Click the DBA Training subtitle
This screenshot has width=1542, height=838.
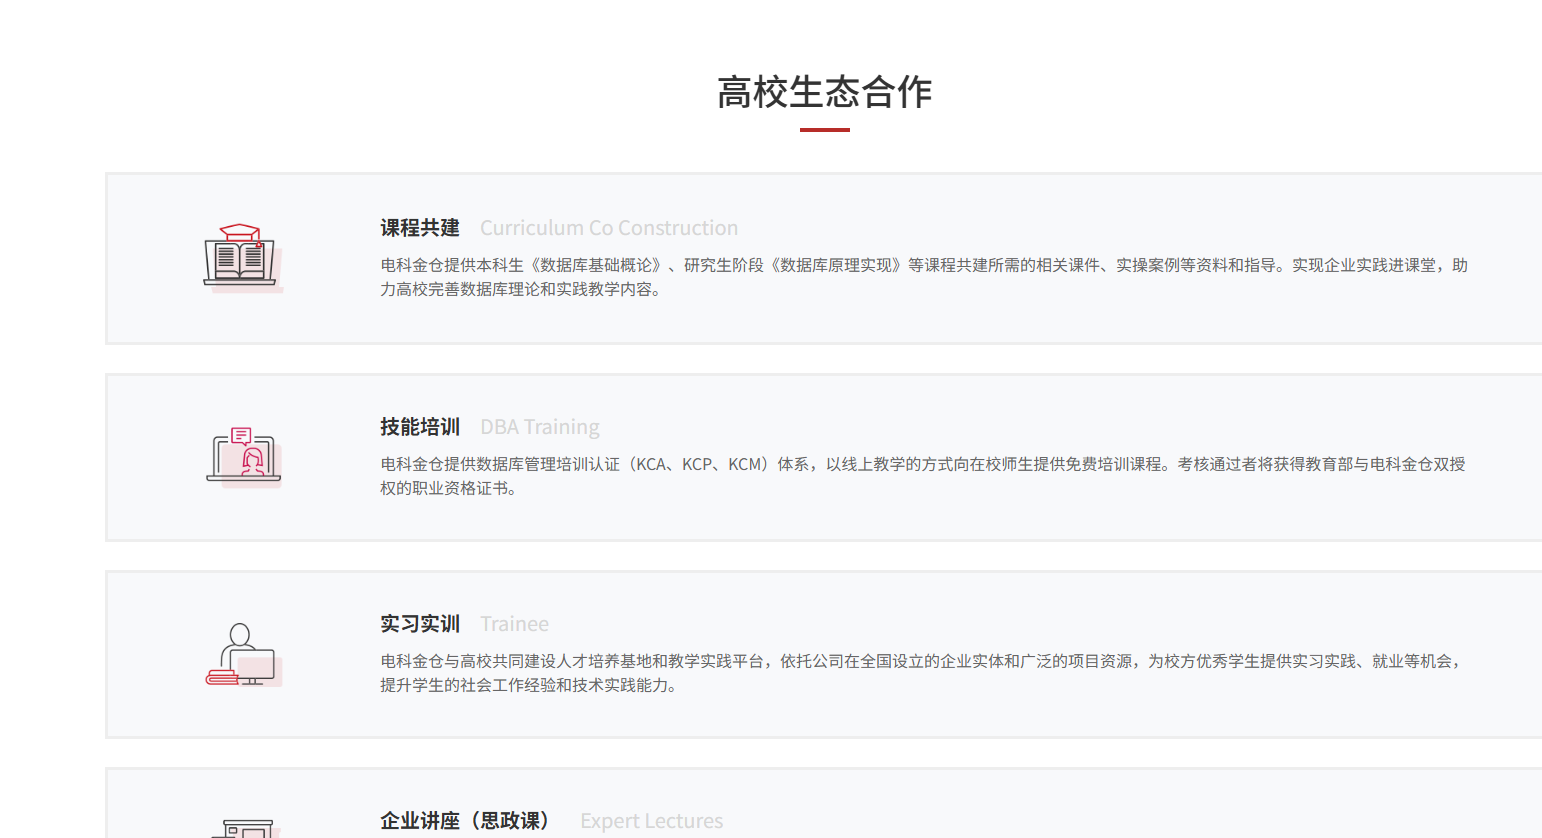point(540,427)
